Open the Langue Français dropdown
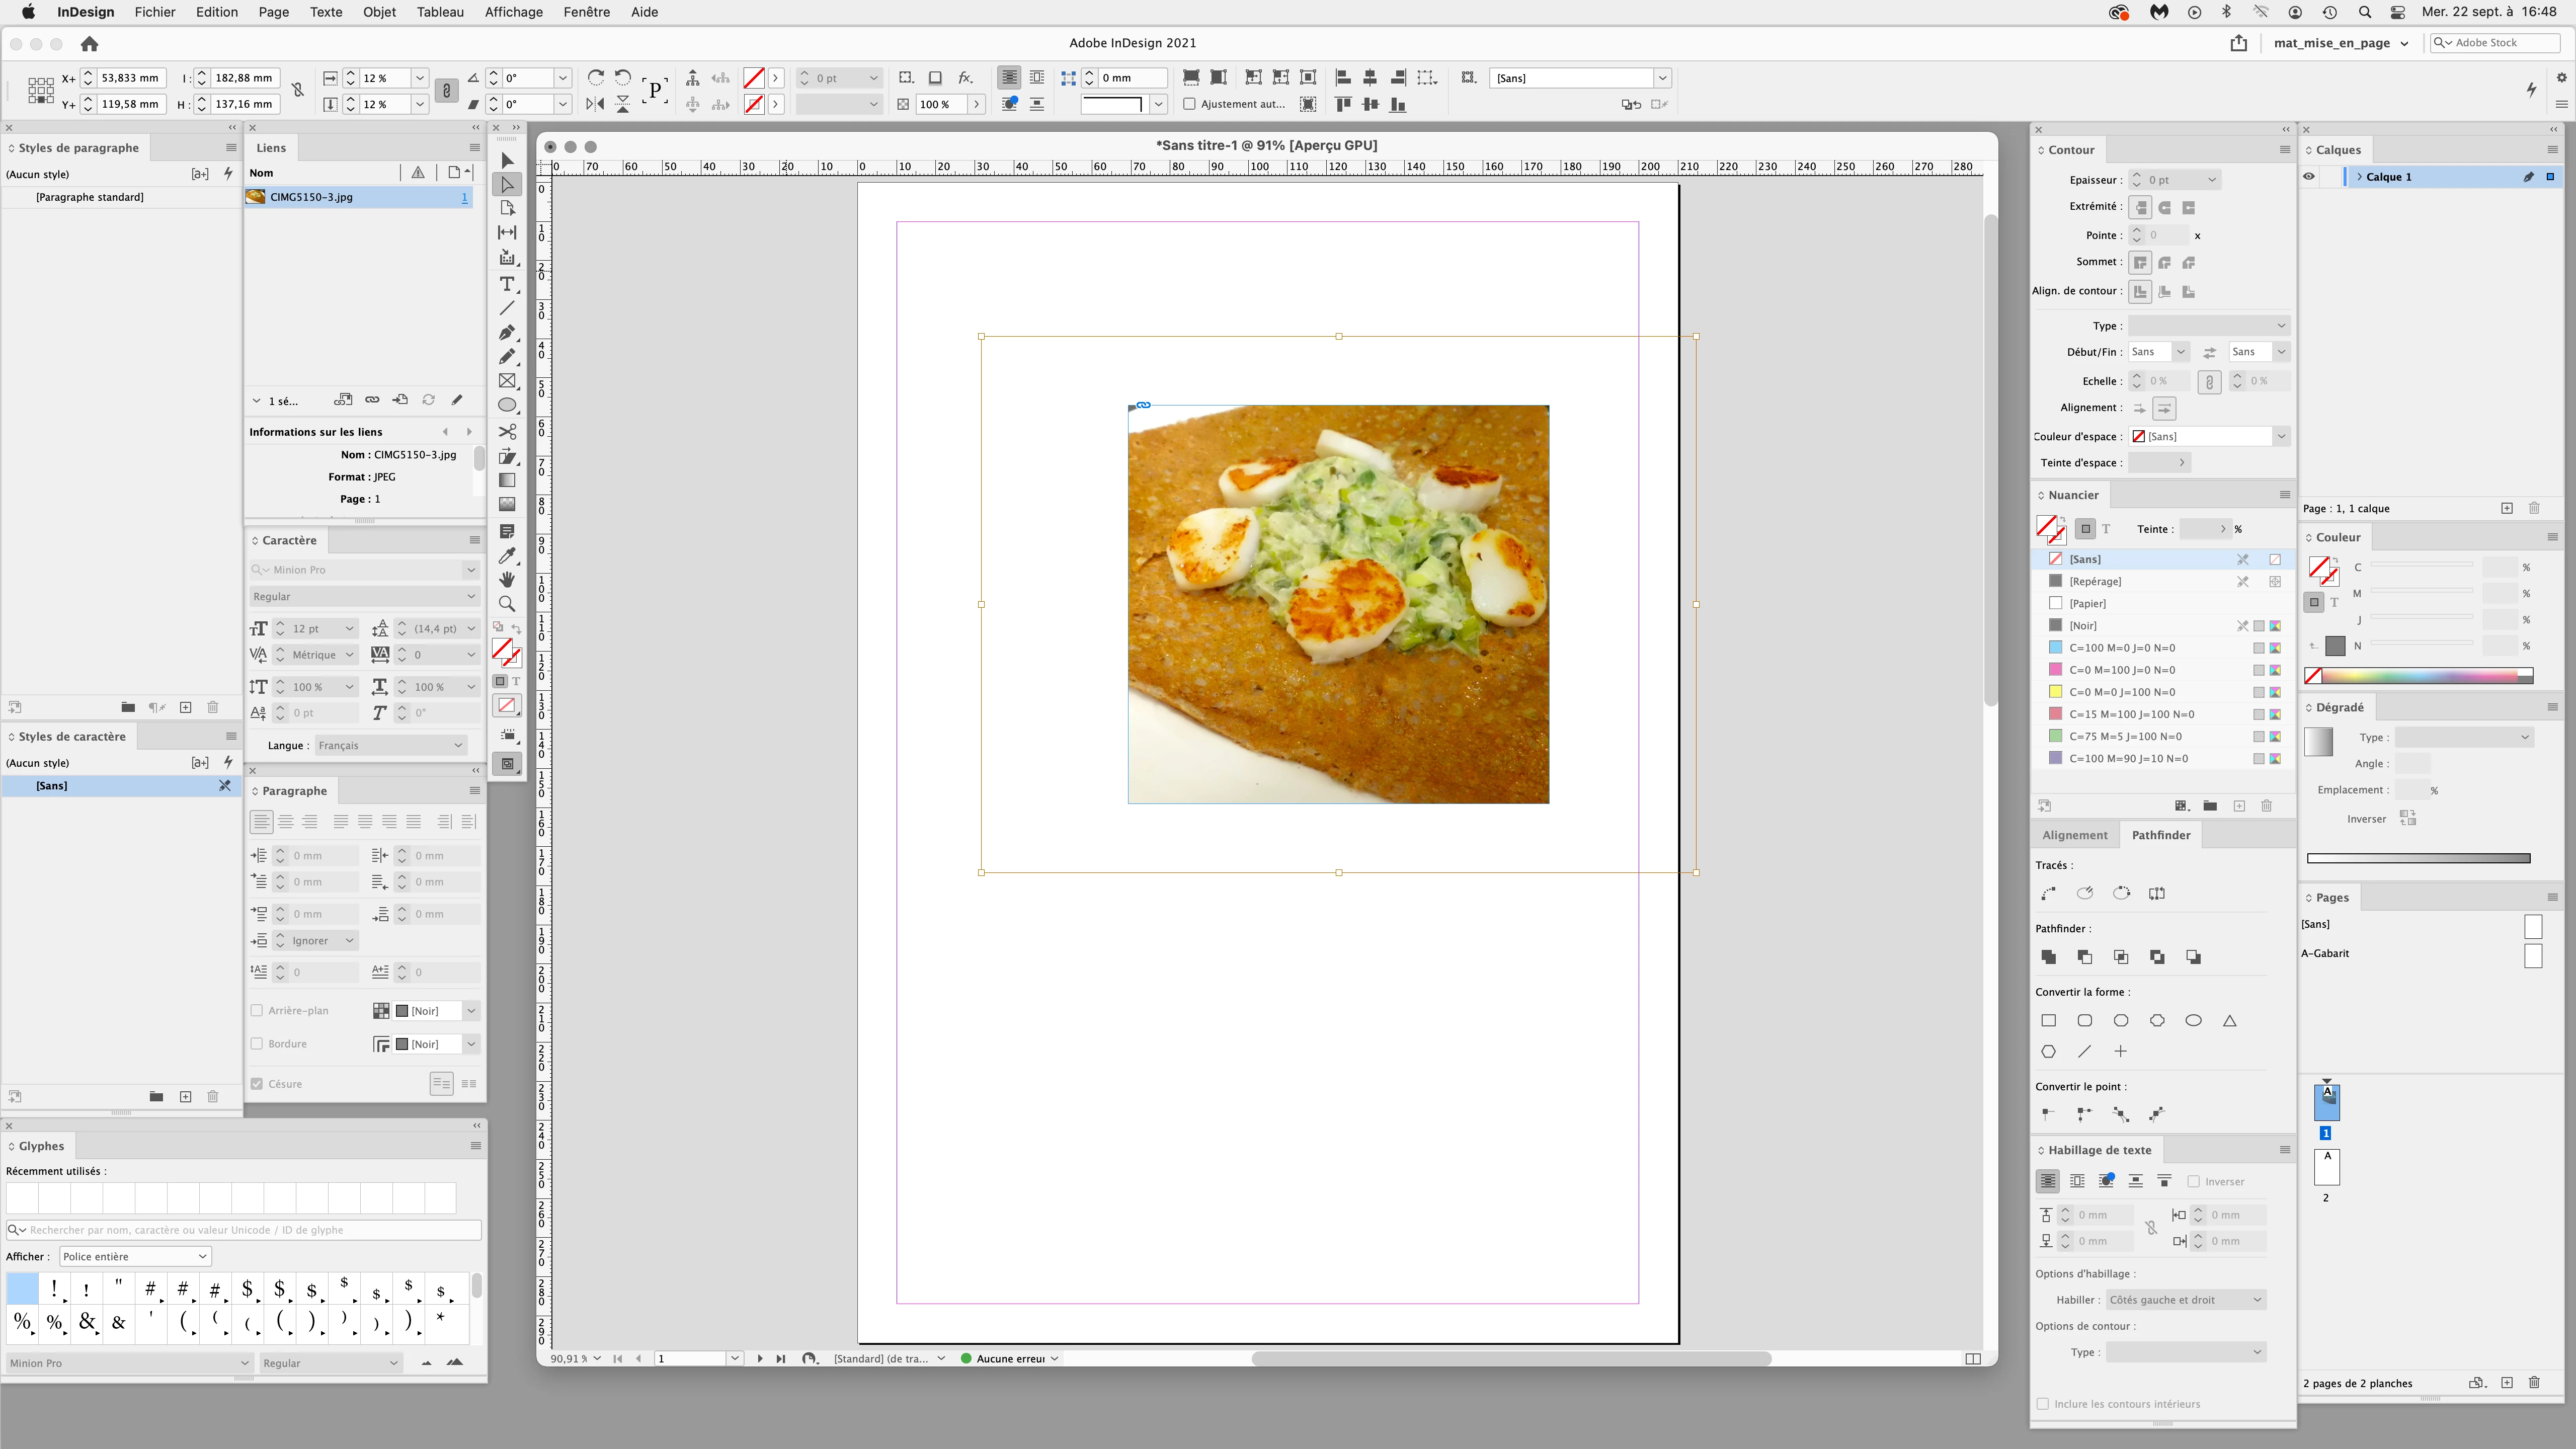 [390, 746]
